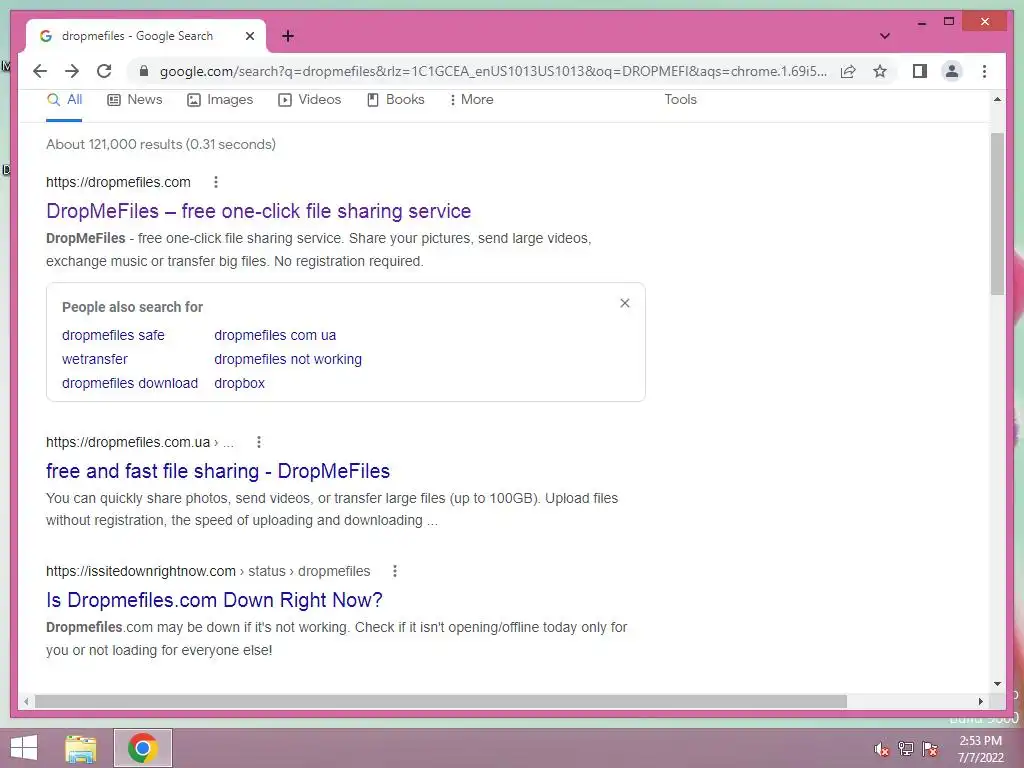1024x768 pixels.
Task: Select the Chrome taskbar icon
Action: (x=142, y=748)
